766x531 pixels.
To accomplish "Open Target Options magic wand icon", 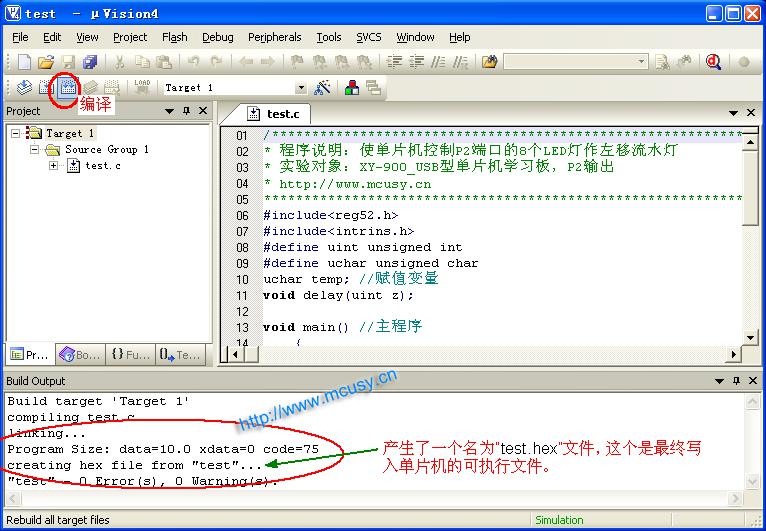I will point(322,87).
